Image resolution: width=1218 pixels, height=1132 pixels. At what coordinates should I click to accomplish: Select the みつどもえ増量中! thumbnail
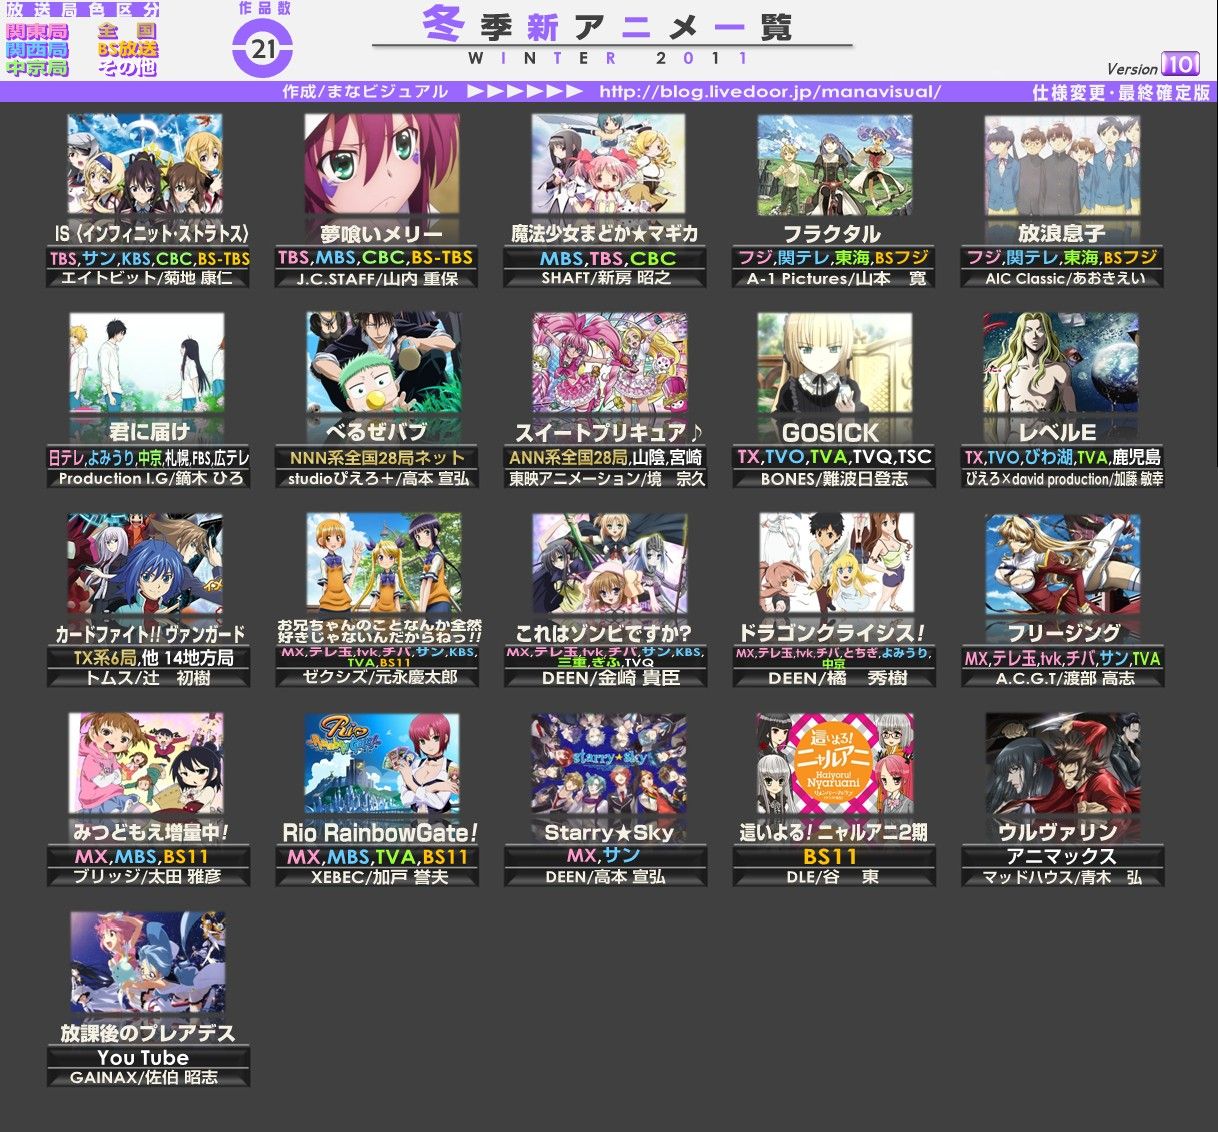(146, 762)
